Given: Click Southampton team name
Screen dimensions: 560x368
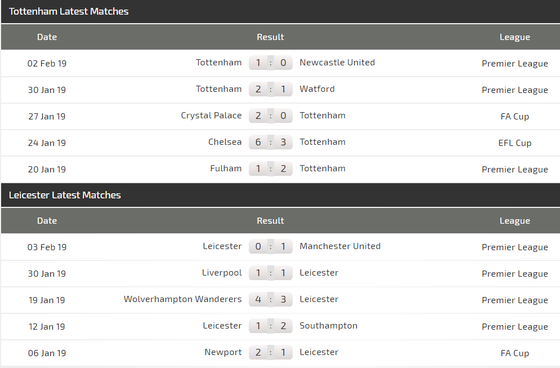Looking at the screenshot, I should point(328,326).
